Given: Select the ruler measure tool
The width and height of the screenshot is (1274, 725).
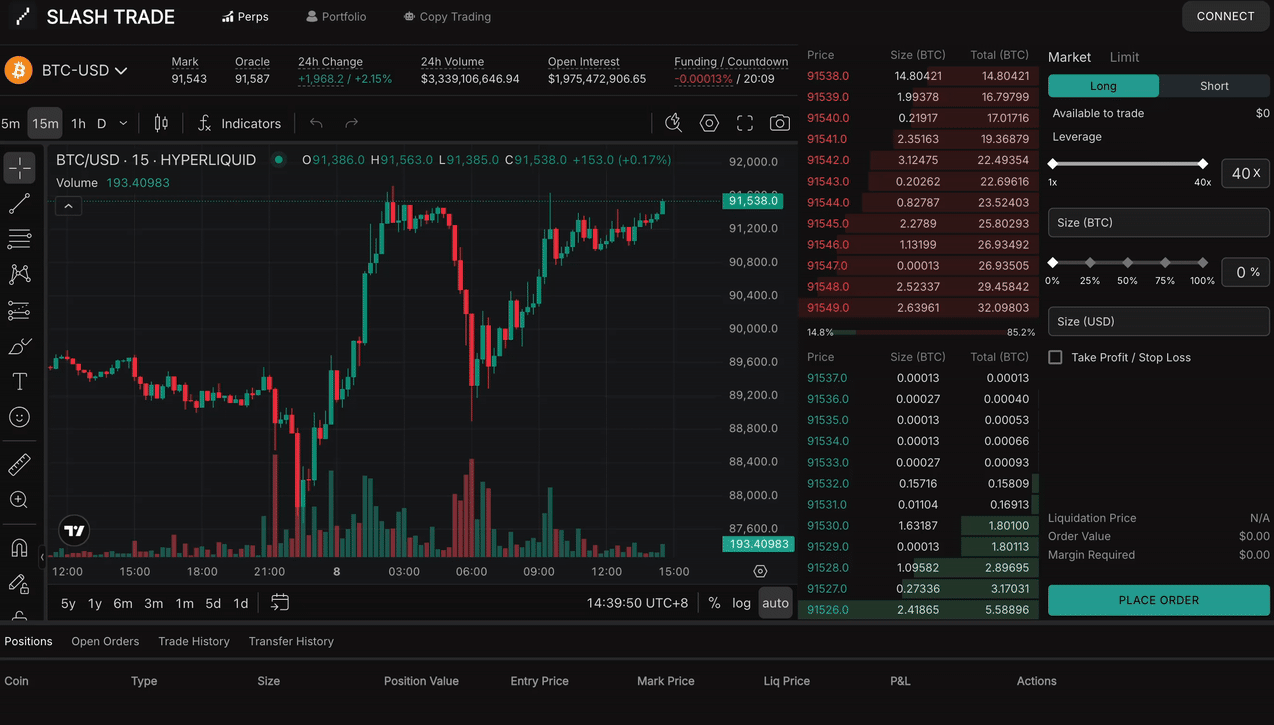Looking at the screenshot, I should [x=19, y=464].
